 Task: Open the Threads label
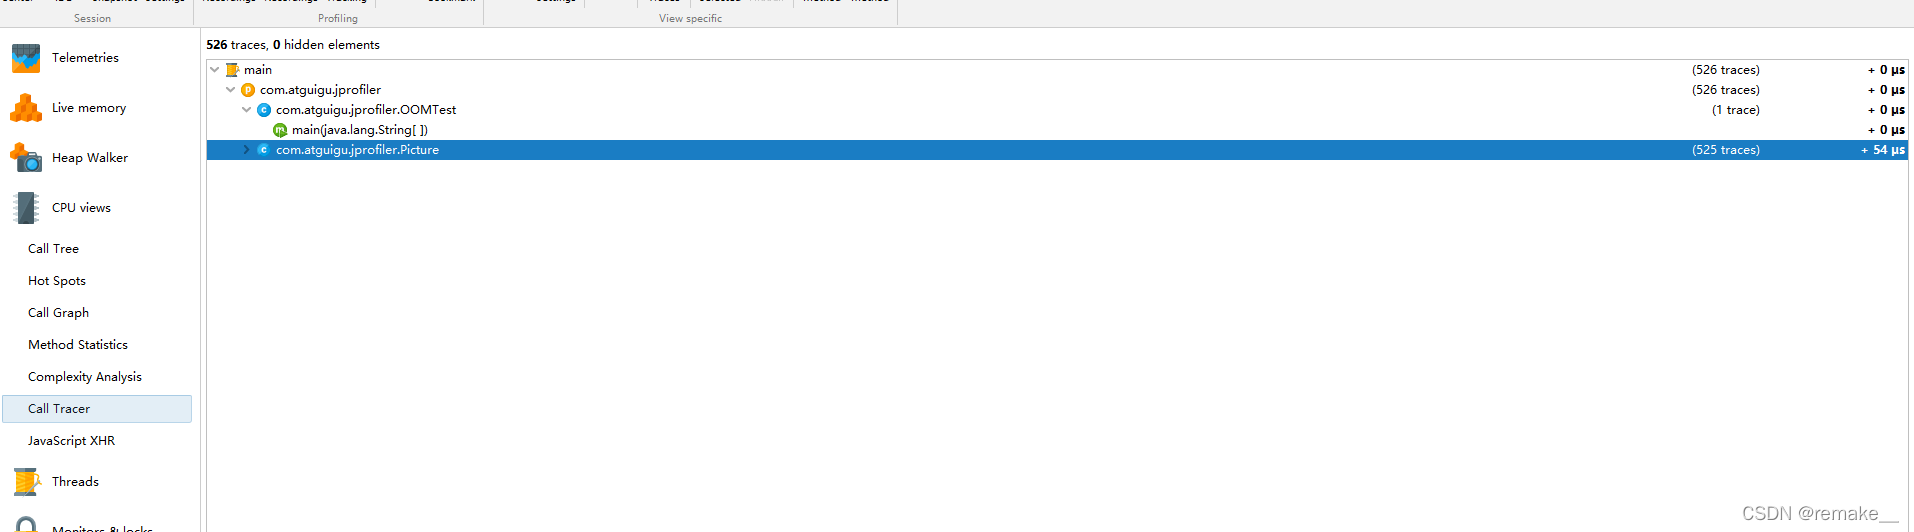pos(75,482)
